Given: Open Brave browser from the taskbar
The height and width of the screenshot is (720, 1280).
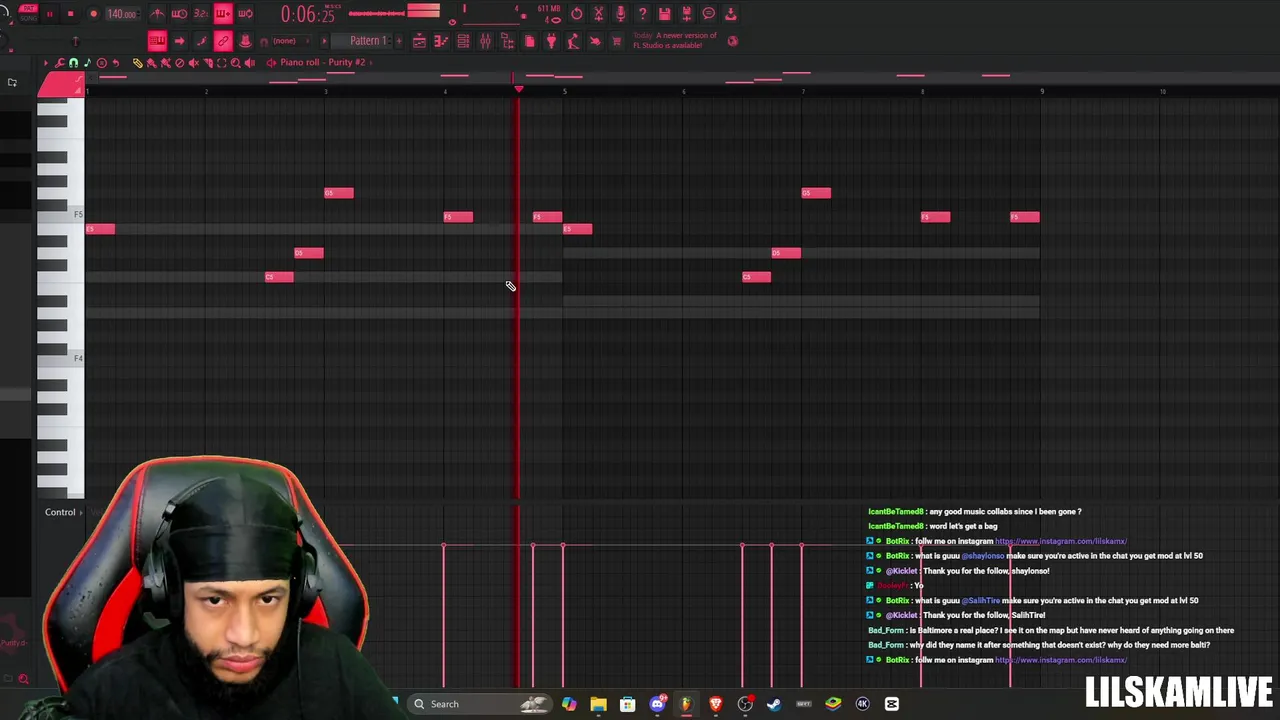Looking at the screenshot, I should (715, 704).
